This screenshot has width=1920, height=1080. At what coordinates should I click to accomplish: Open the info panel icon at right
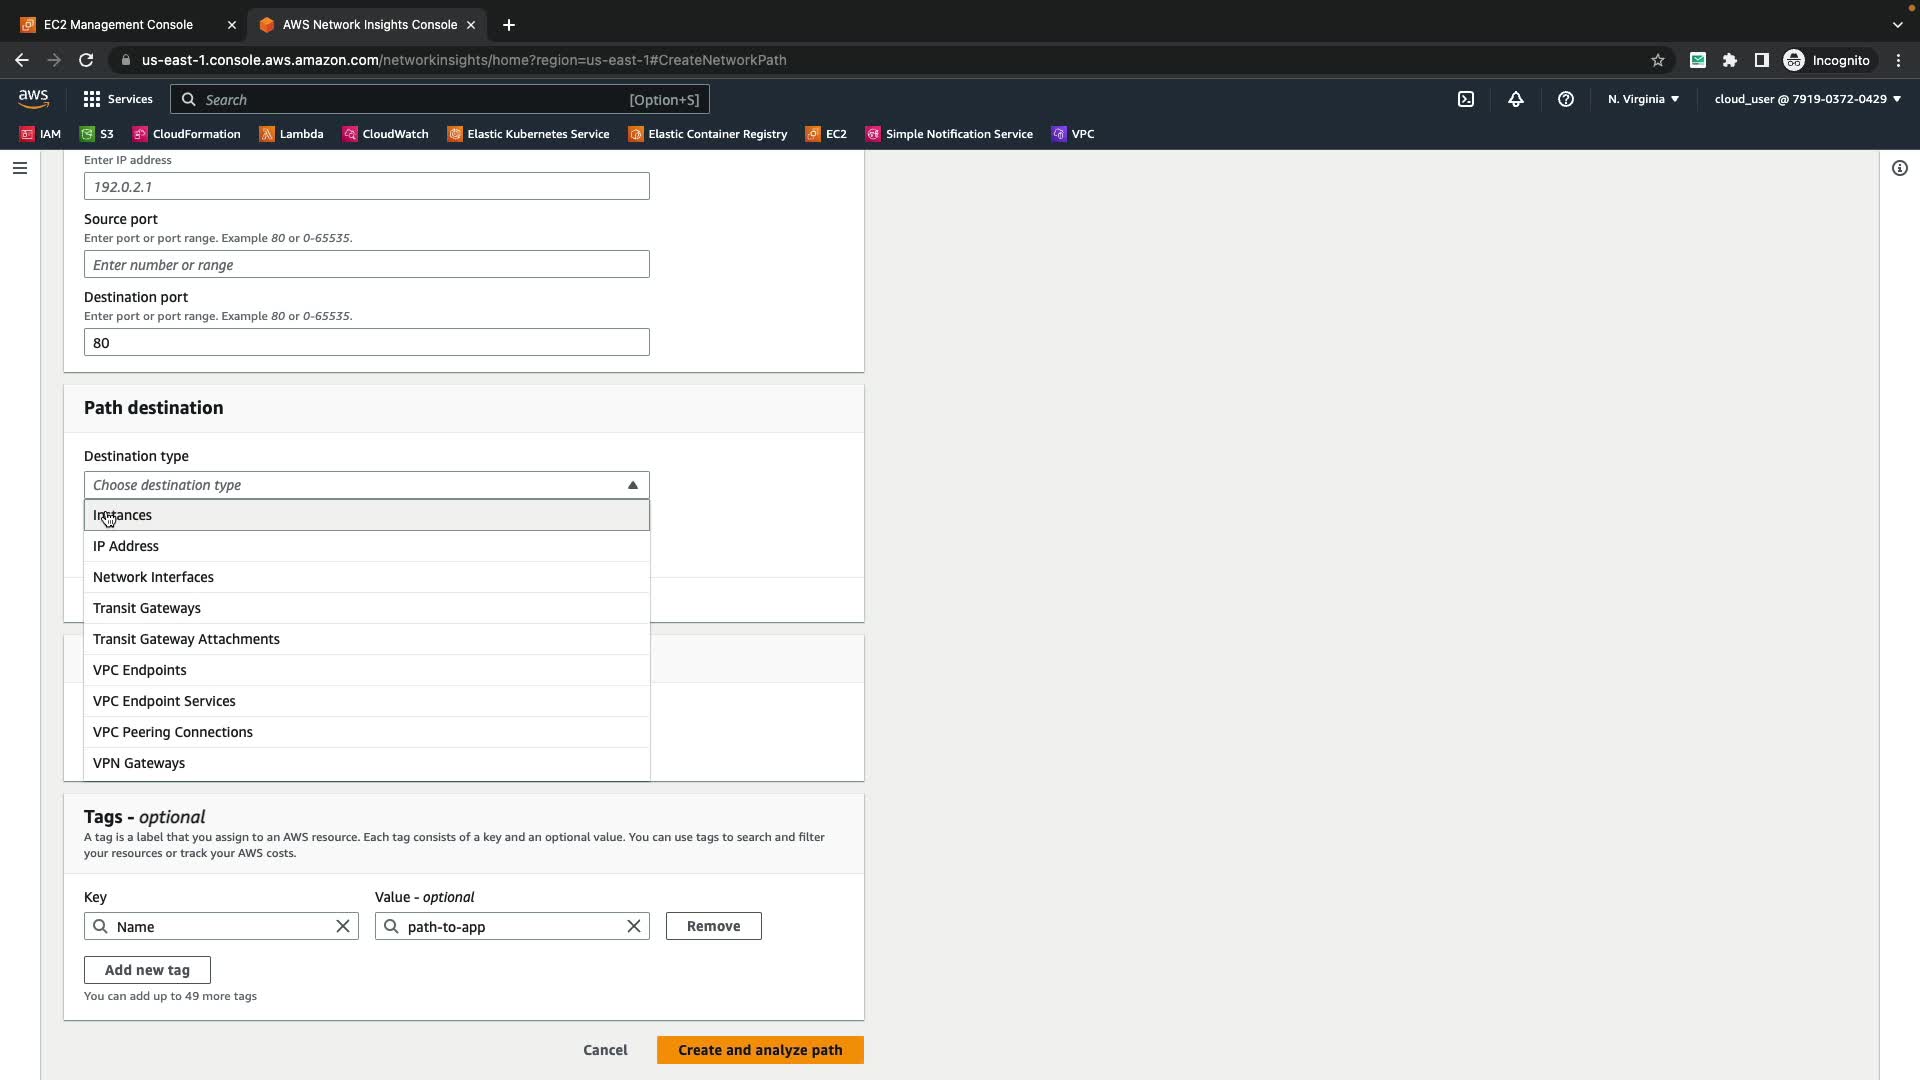pyautogui.click(x=1899, y=168)
